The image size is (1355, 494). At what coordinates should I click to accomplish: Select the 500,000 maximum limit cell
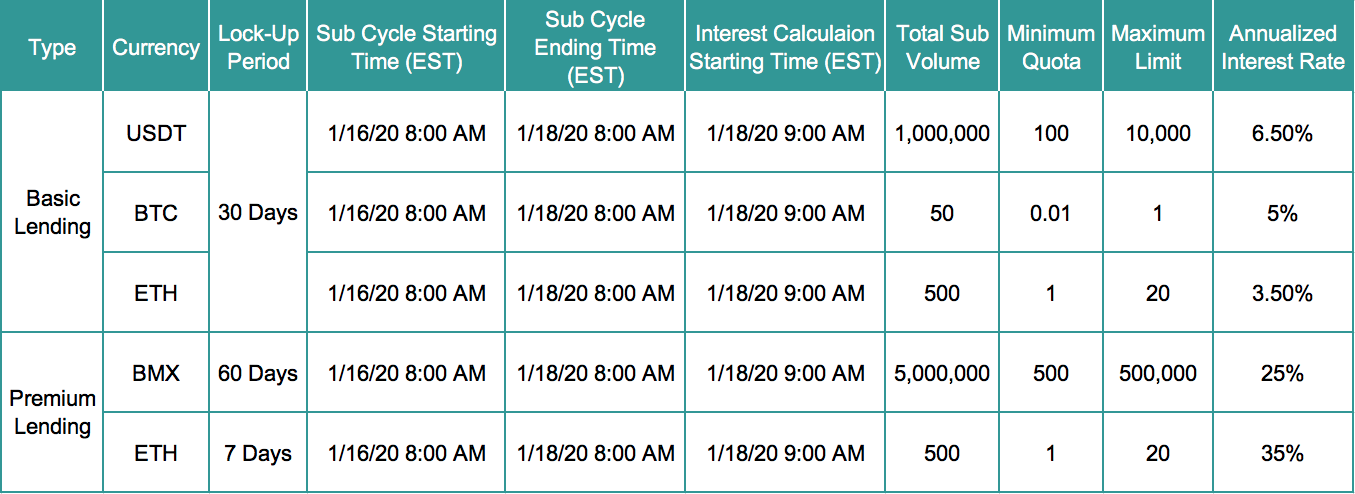tap(1158, 373)
